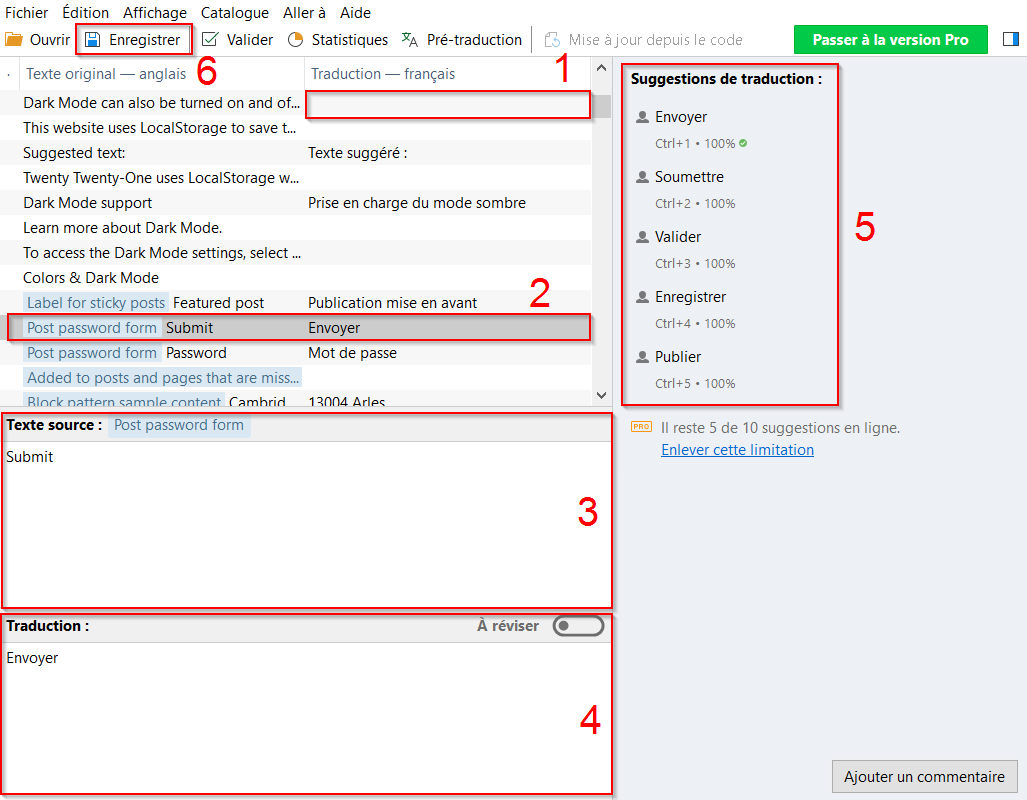The width and height of the screenshot is (1027, 800).
Task: Open the Catalogue menu
Action: point(234,13)
